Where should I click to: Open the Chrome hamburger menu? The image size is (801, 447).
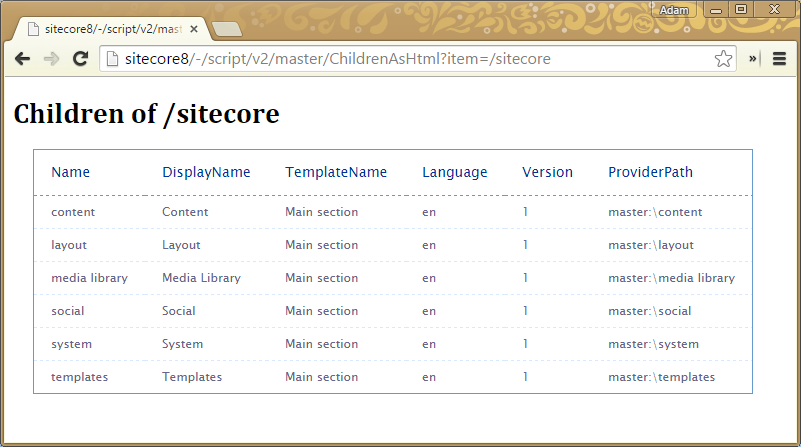780,59
